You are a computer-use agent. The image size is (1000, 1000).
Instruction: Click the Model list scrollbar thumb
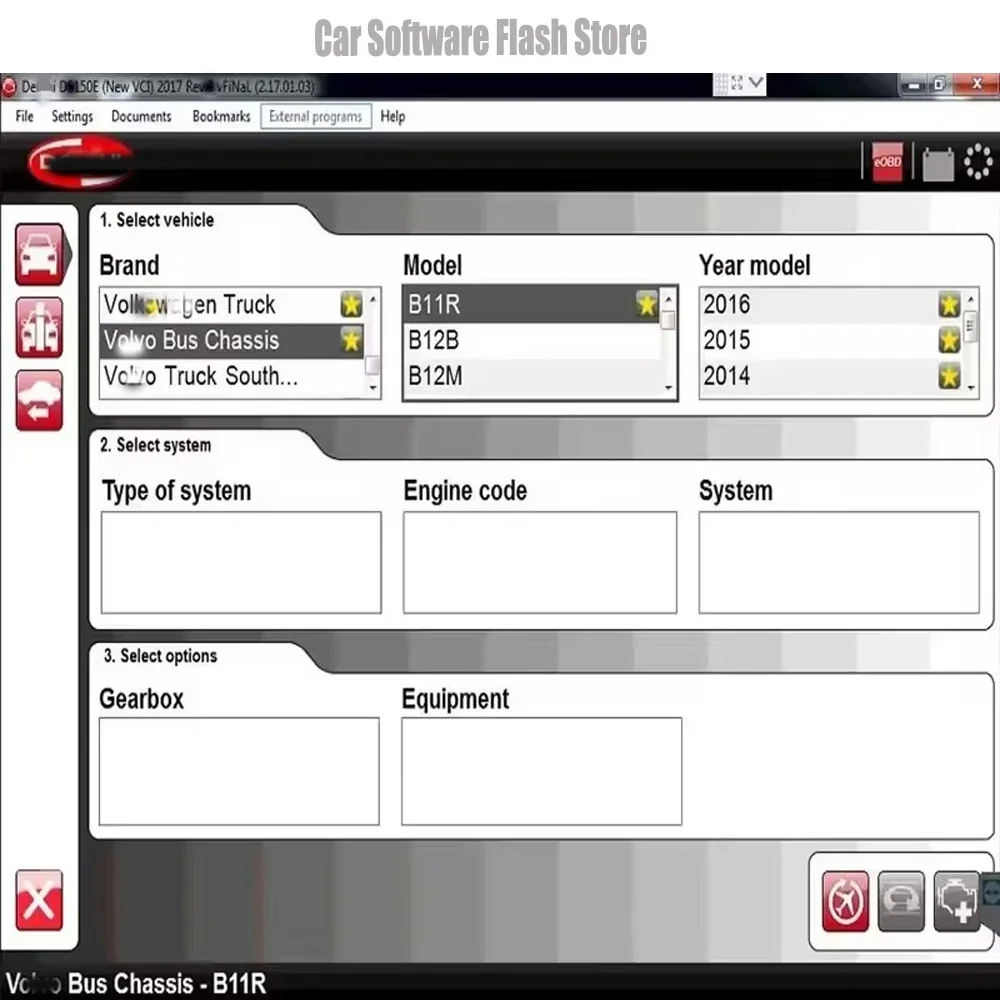tap(668, 319)
